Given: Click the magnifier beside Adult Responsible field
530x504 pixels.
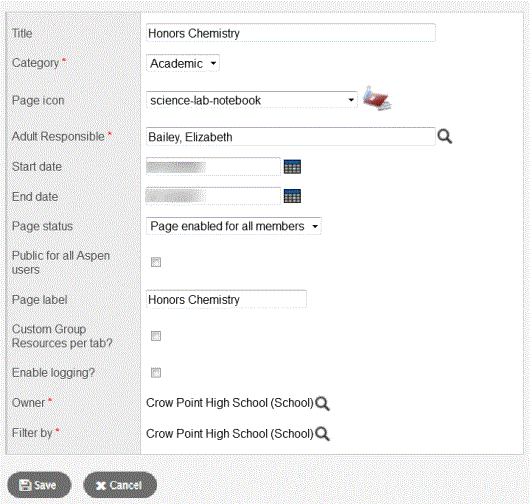Looking at the screenshot, I should click(444, 137).
